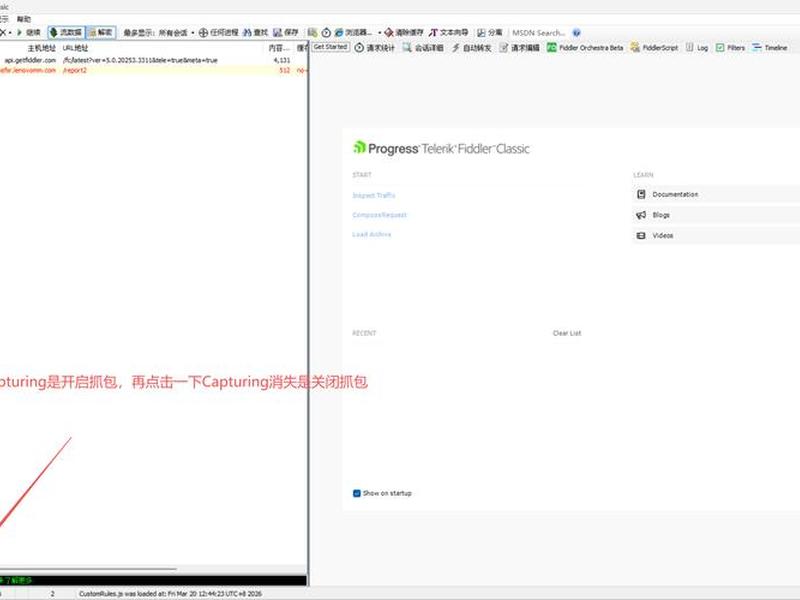
Task: Open the Log tab
Action: [x=697, y=47]
